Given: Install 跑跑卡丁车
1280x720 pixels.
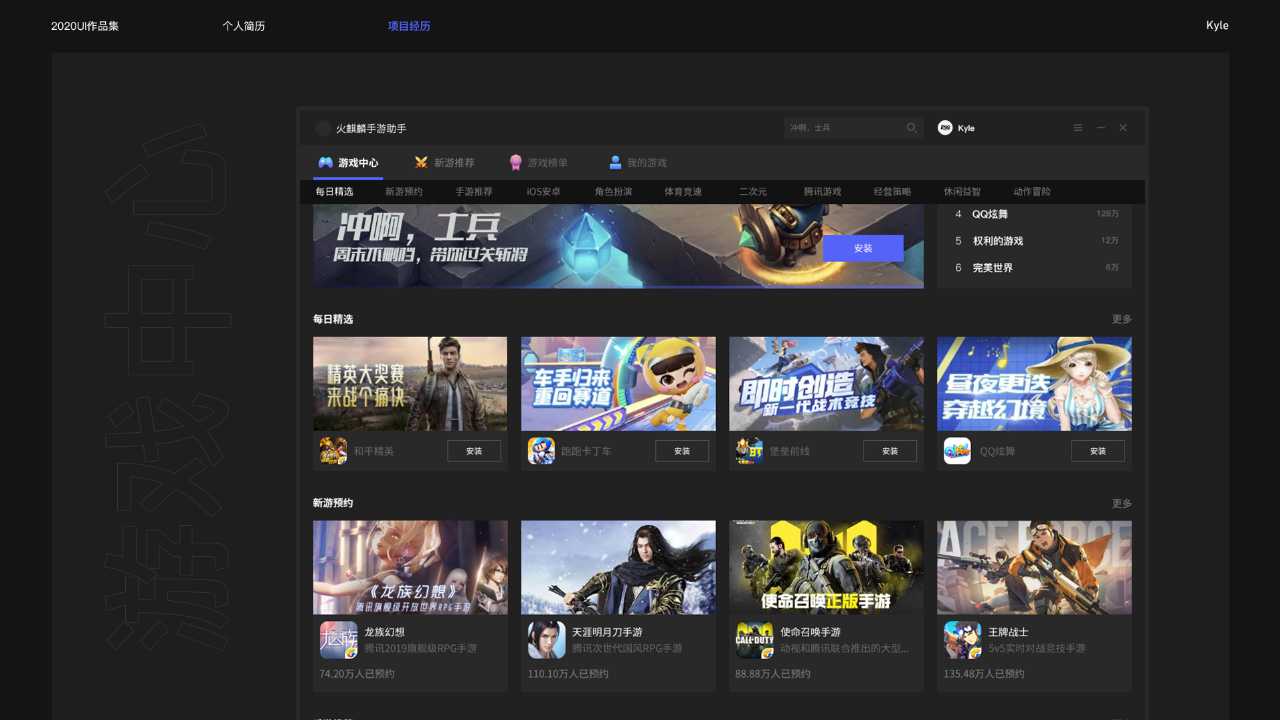Looking at the screenshot, I should [682, 451].
